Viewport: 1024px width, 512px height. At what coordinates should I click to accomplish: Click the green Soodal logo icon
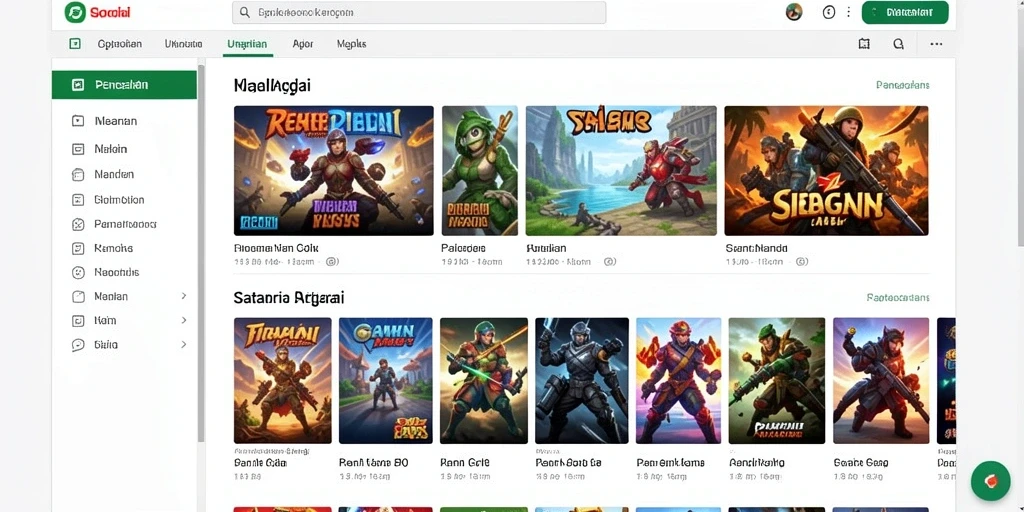75,12
